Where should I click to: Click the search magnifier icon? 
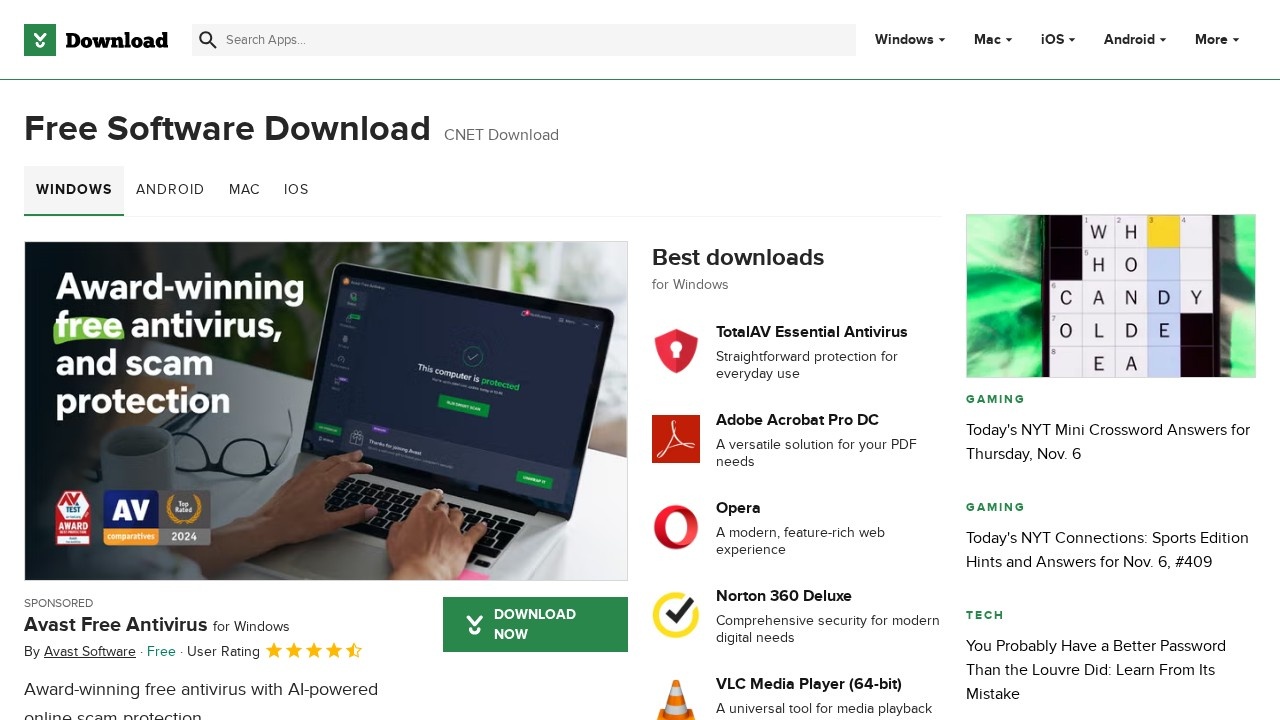point(208,40)
